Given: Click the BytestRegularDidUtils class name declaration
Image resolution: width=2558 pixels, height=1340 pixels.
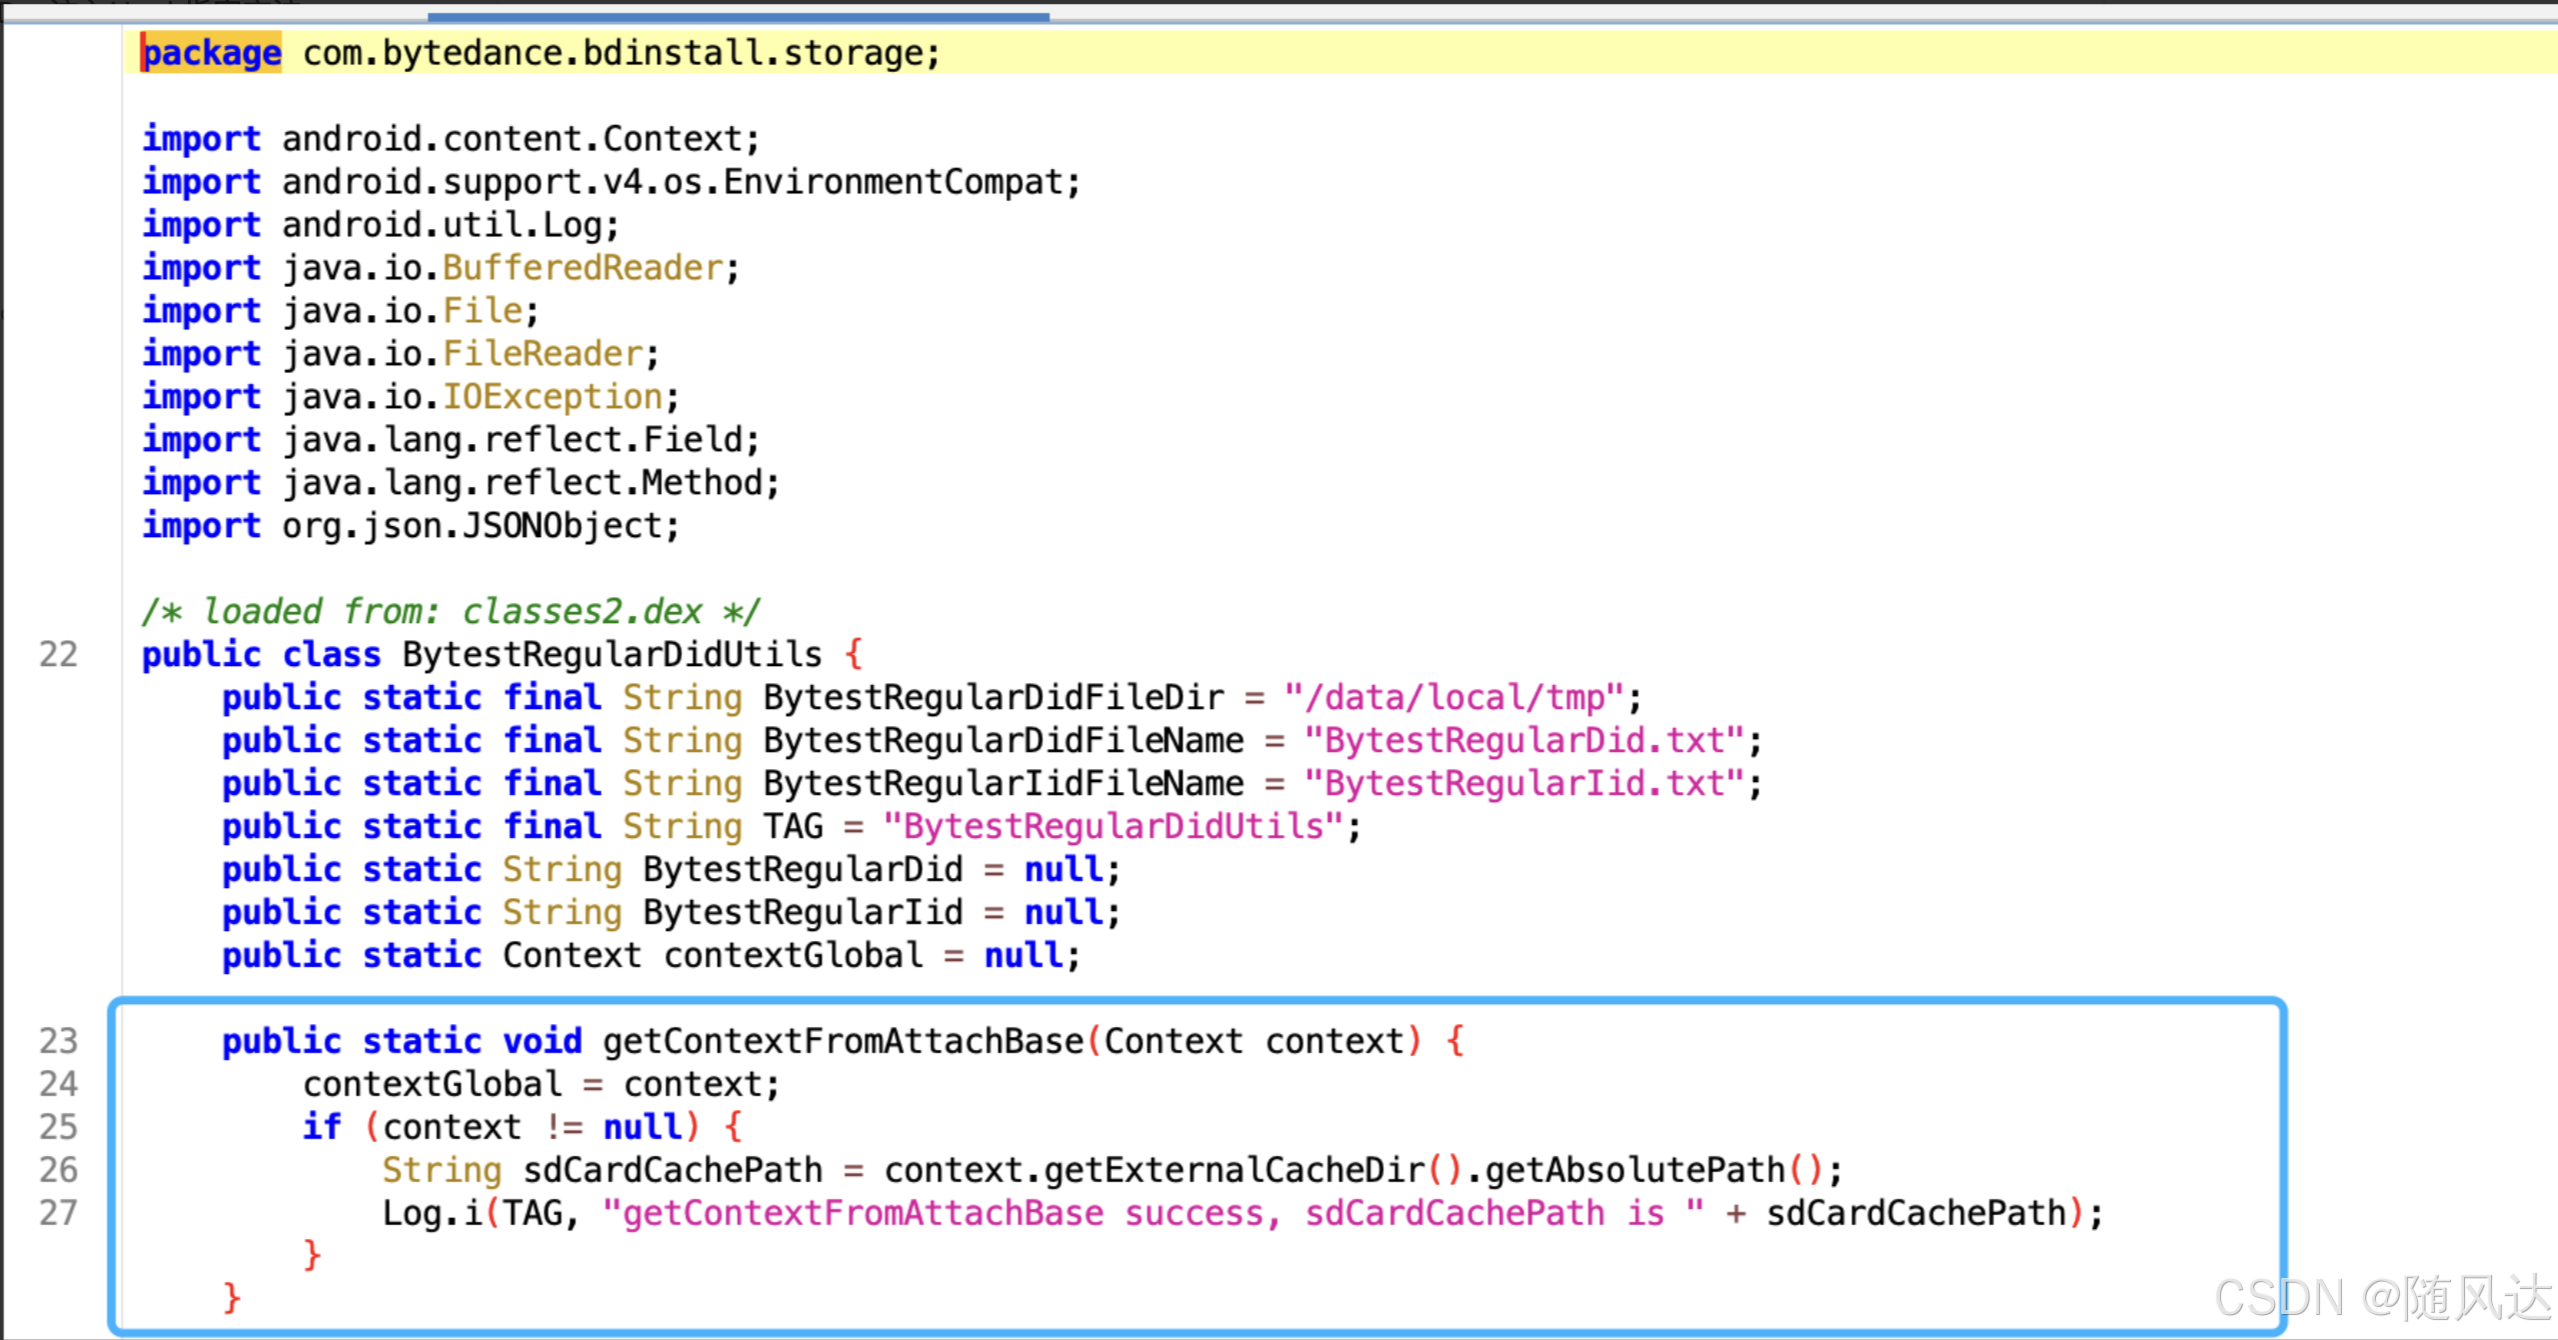Looking at the screenshot, I should point(611,655).
